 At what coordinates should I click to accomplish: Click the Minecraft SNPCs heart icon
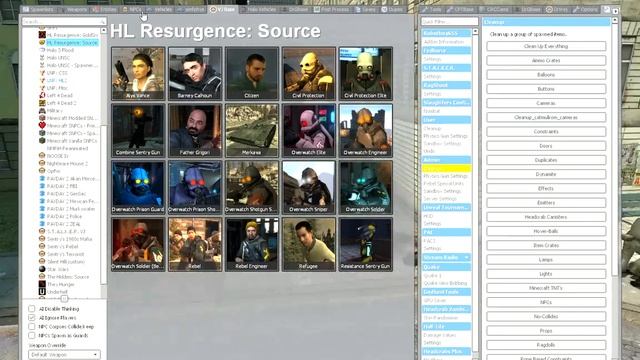42,125
